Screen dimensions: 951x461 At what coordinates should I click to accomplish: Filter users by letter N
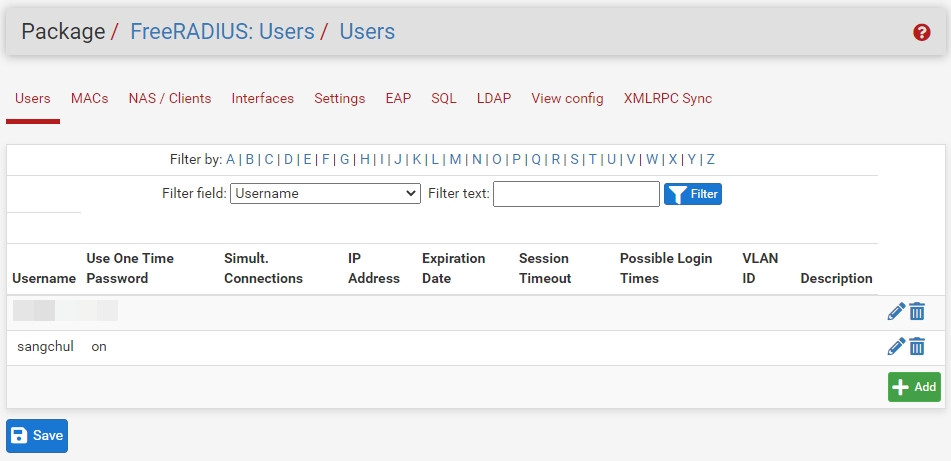477,160
